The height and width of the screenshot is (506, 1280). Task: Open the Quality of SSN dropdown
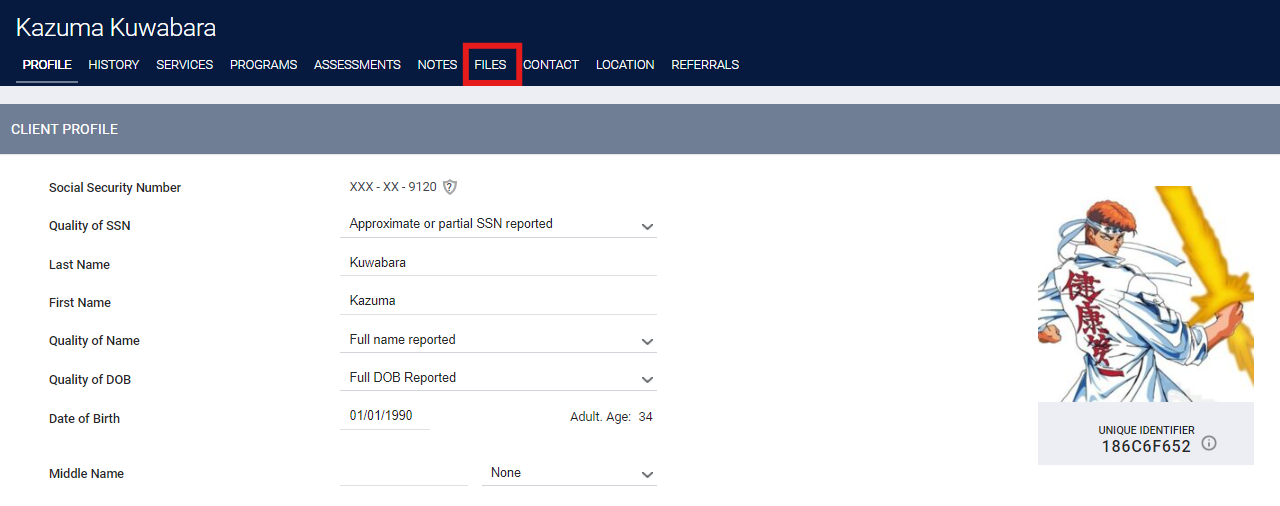pyautogui.click(x=498, y=224)
